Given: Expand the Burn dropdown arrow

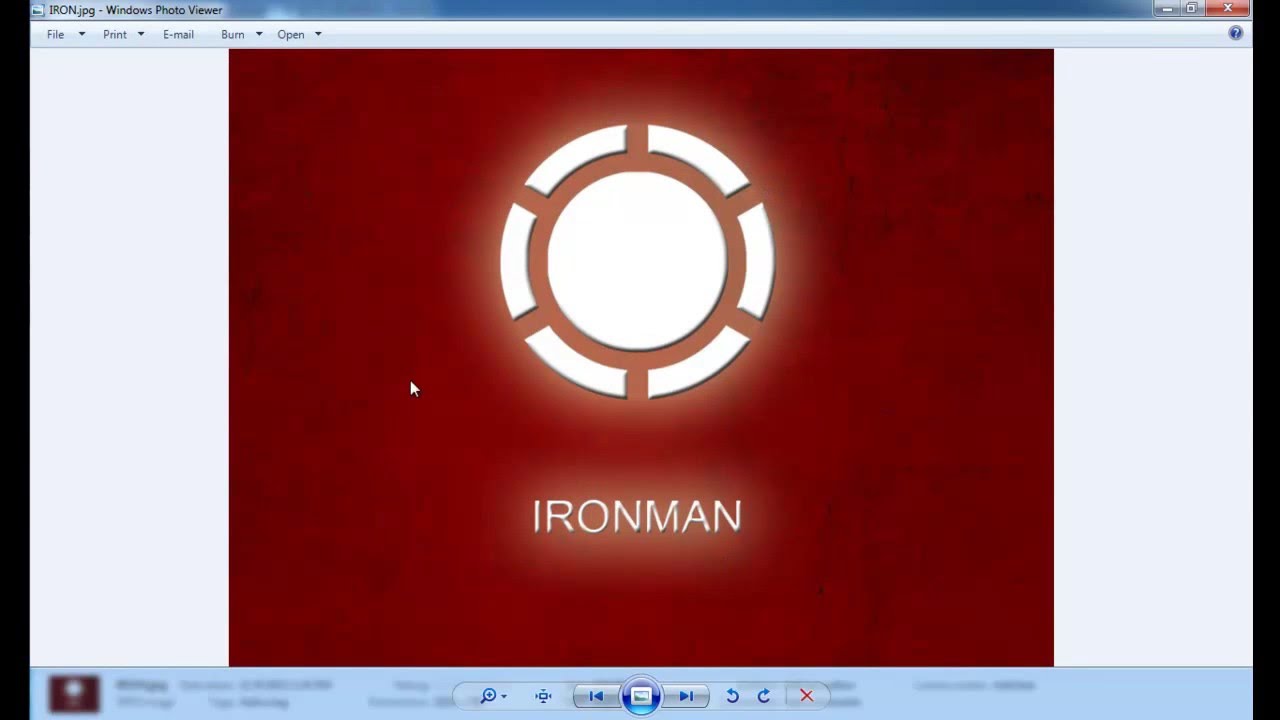Looking at the screenshot, I should pos(258,34).
